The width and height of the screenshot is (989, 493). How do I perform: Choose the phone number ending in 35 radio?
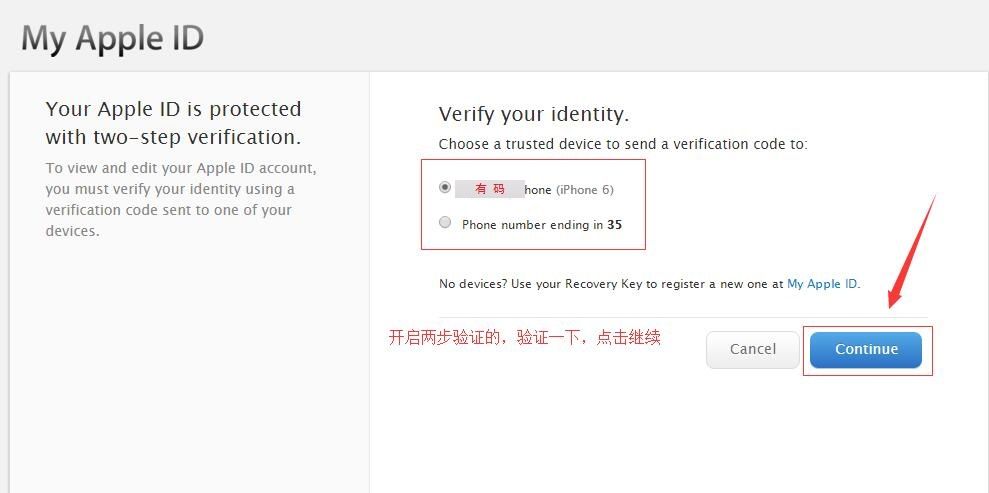point(445,223)
